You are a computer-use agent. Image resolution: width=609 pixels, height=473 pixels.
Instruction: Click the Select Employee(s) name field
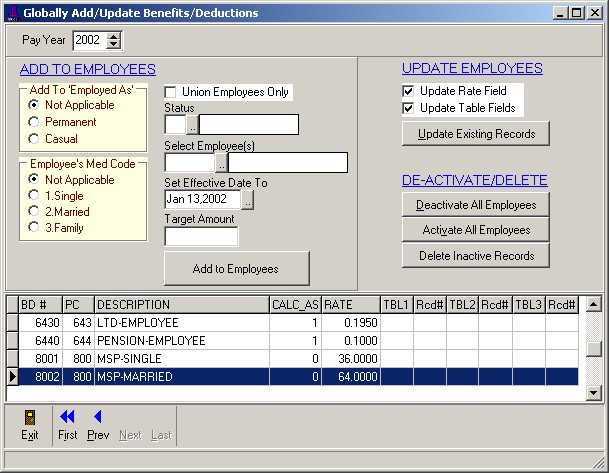click(x=288, y=163)
